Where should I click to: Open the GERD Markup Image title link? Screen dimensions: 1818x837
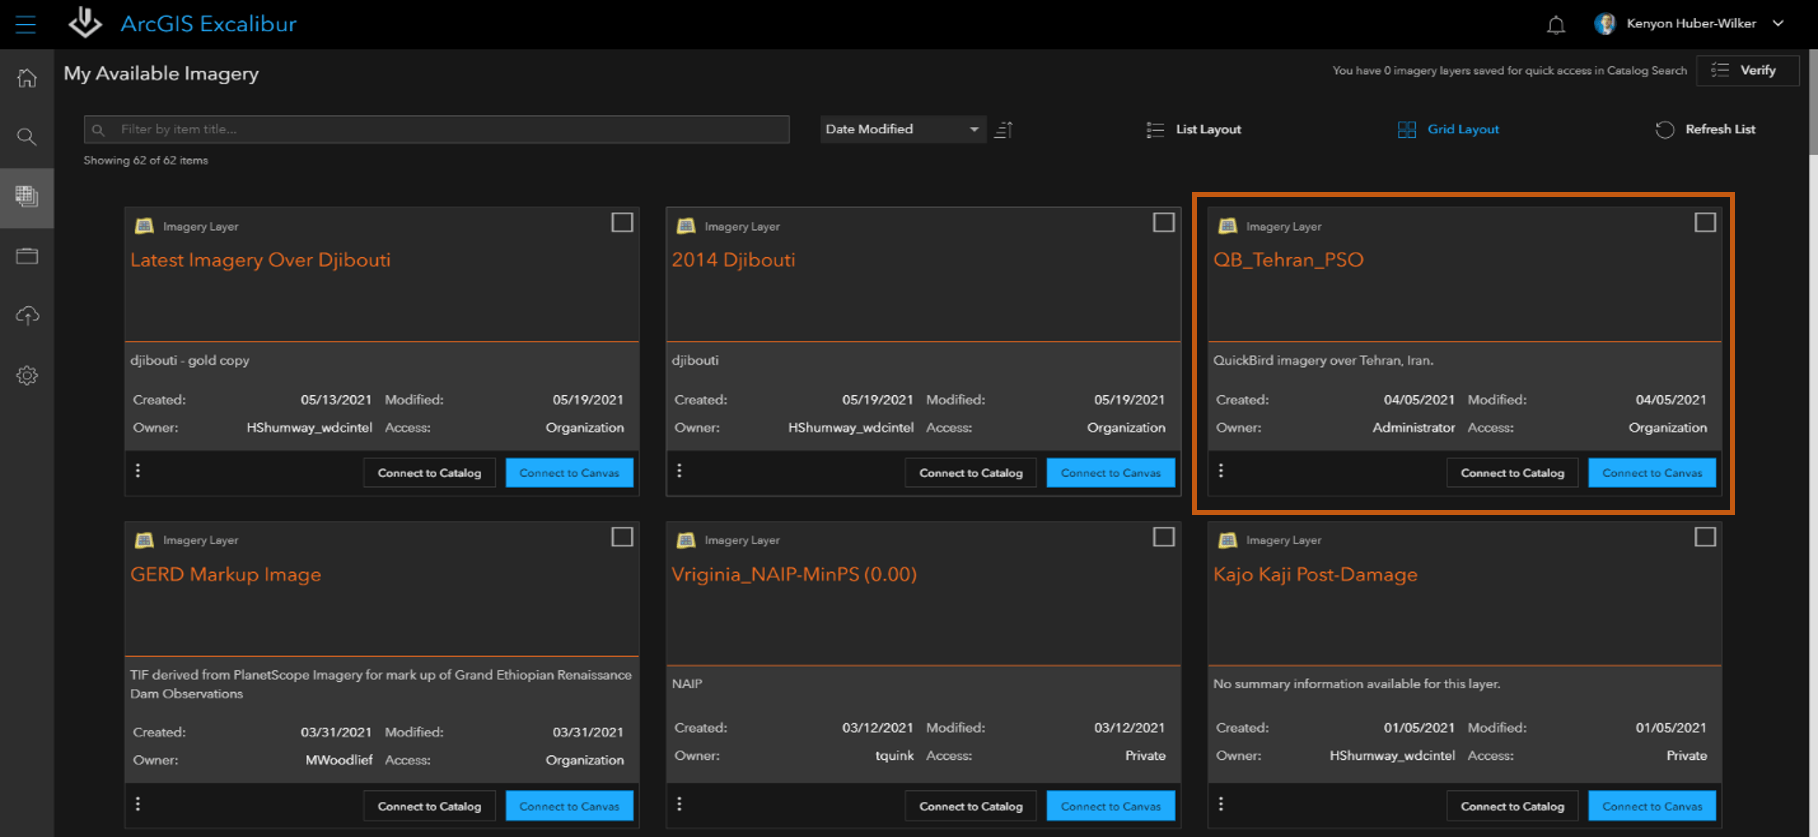[x=226, y=574]
